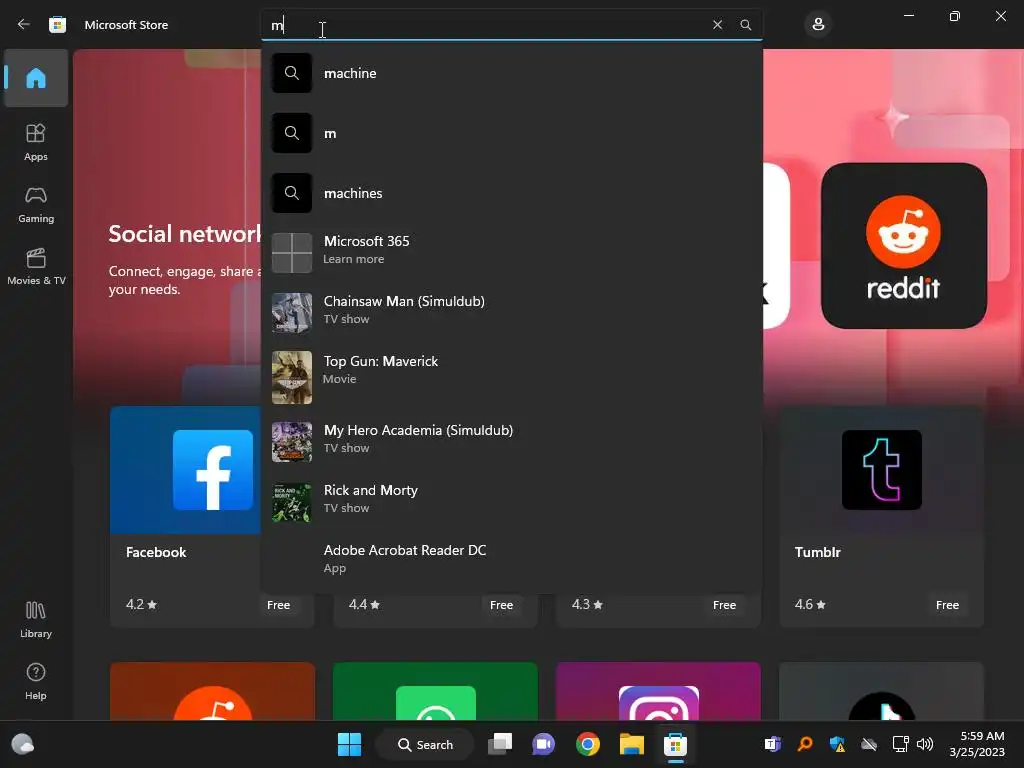Open the Facebook app card icon
Viewport: 1024px width, 768px height.
(x=212, y=470)
